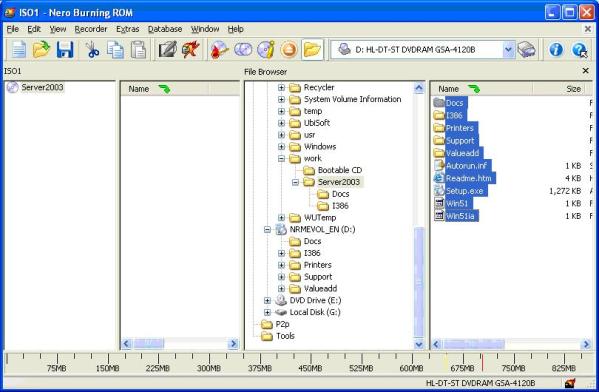Open the recorder drive dropdown
This screenshot has width=599, height=392.
click(x=508, y=50)
